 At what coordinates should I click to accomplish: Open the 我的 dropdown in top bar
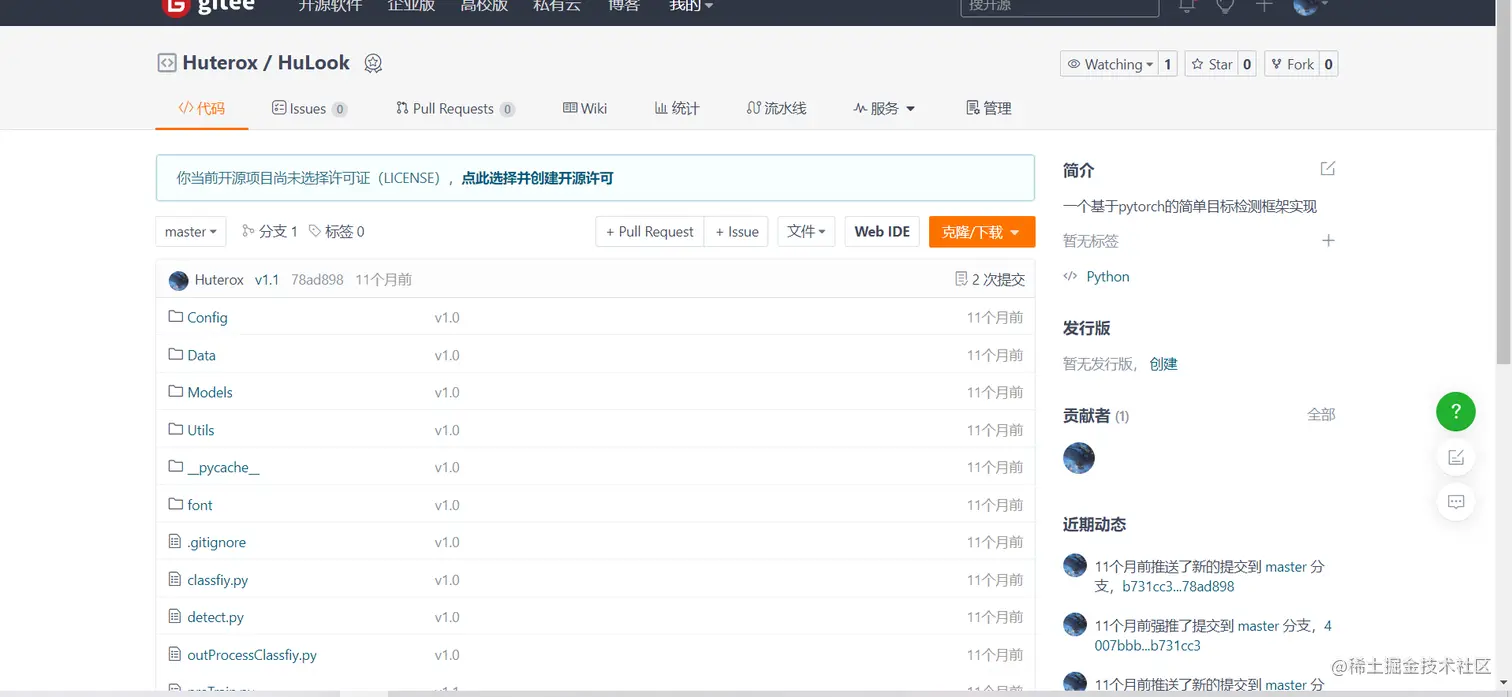pos(691,6)
